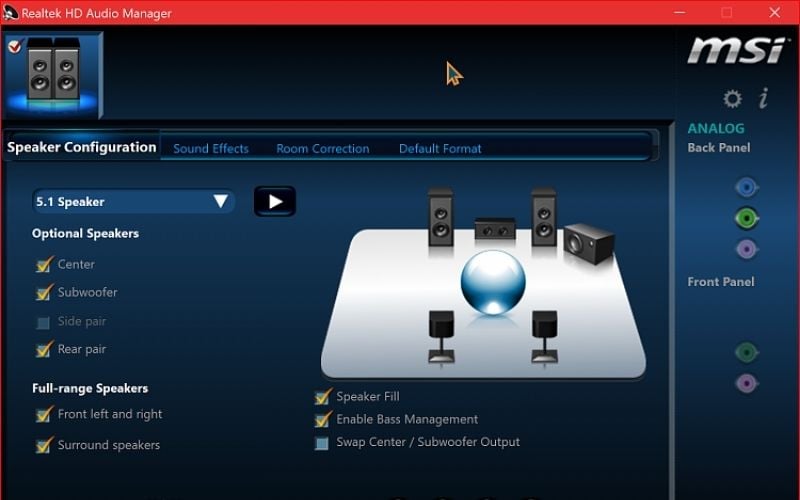Screen dimensions: 800x500
Task: Click the Optional Speakers heading
Action: point(85,233)
